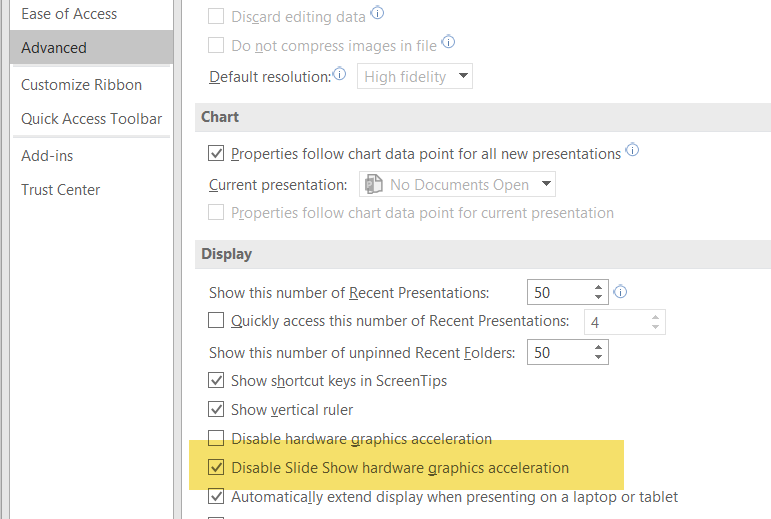Click info icon after Properties follow chart data point
This screenshot has height=519, width=771.
[632, 152]
